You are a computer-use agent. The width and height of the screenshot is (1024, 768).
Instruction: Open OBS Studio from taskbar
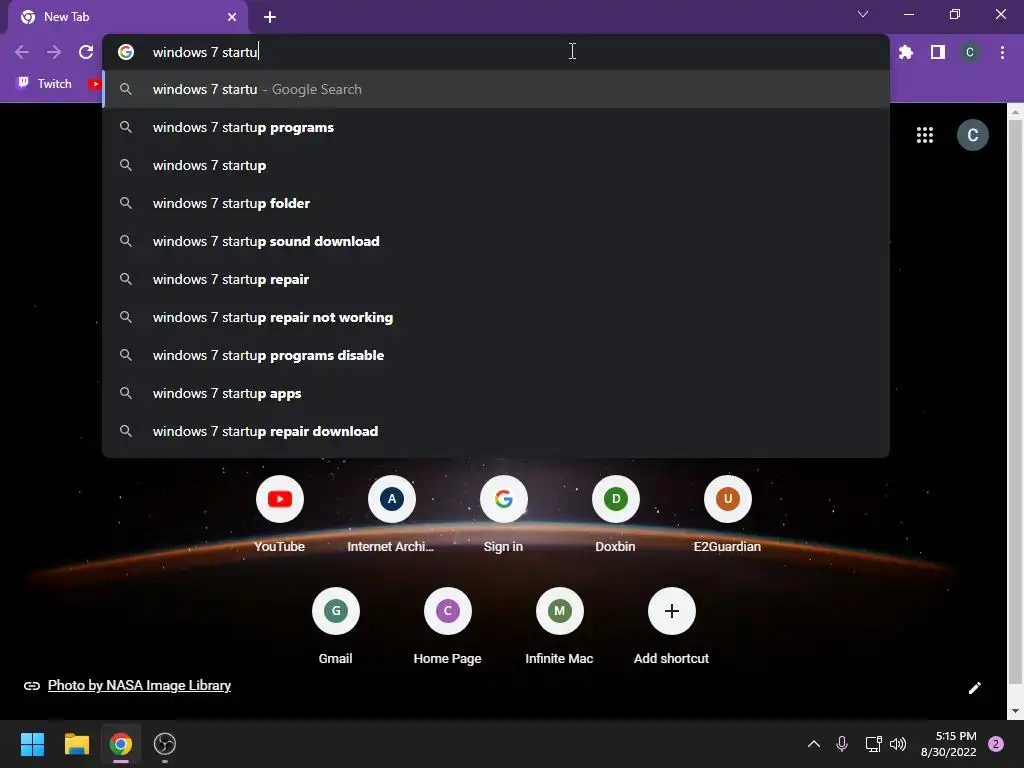click(165, 744)
